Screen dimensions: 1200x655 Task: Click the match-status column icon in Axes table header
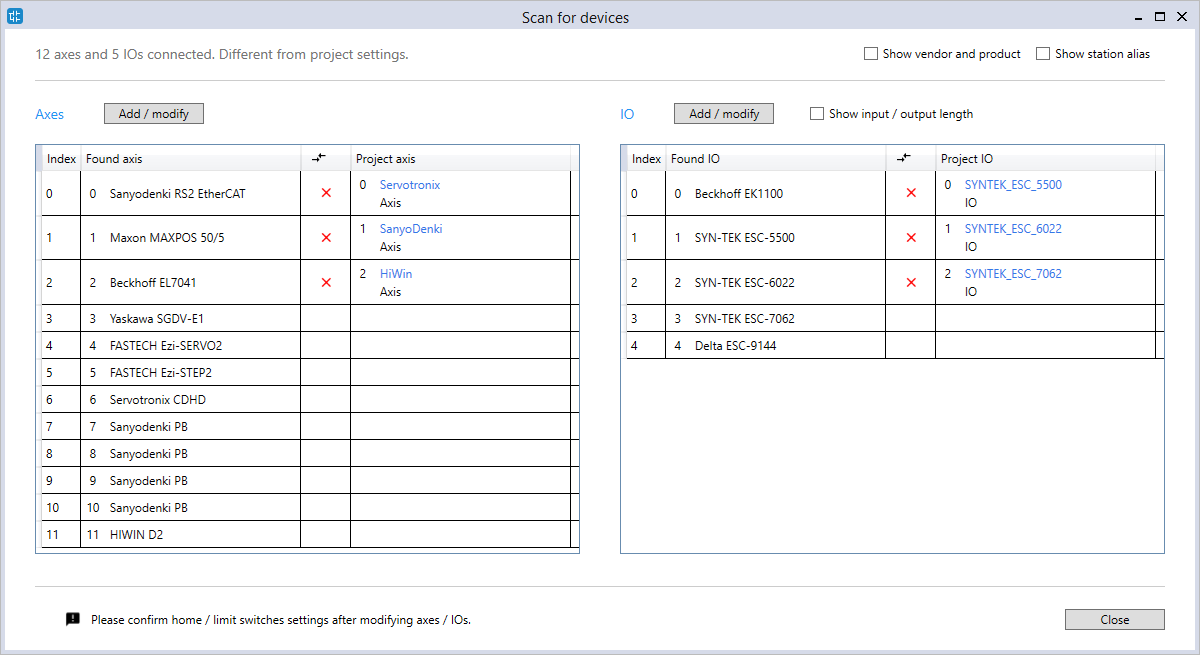(x=319, y=158)
